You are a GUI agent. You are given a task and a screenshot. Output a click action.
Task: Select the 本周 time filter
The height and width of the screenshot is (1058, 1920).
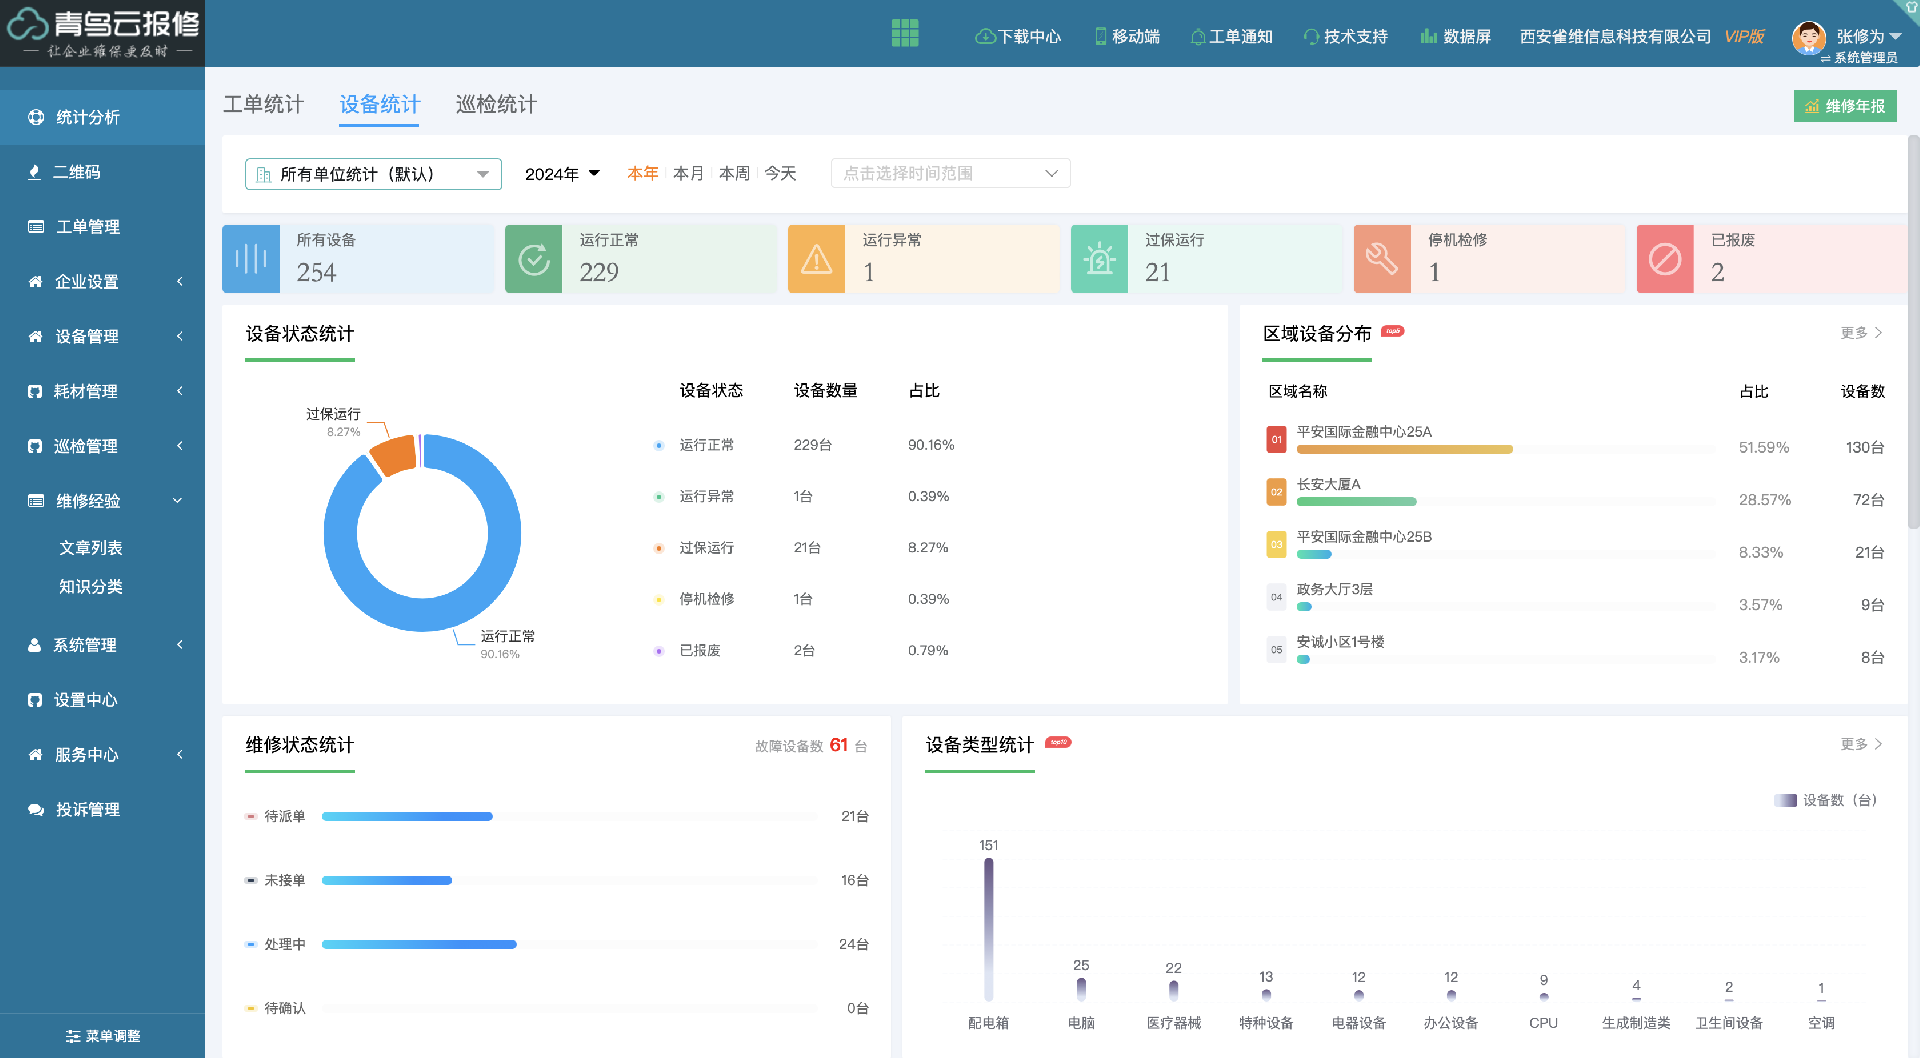point(734,174)
